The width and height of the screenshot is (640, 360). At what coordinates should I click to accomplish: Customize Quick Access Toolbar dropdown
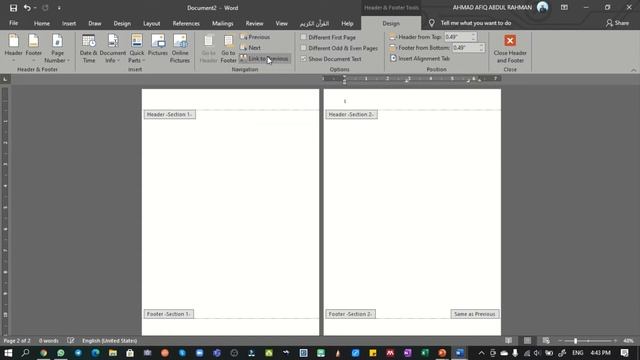point(59,8)
